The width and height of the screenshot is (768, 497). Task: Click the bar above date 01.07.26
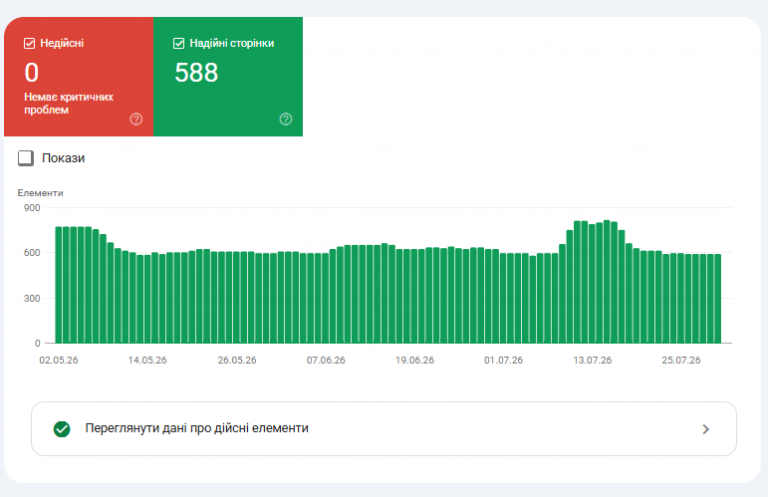click(x=503, y=298)
